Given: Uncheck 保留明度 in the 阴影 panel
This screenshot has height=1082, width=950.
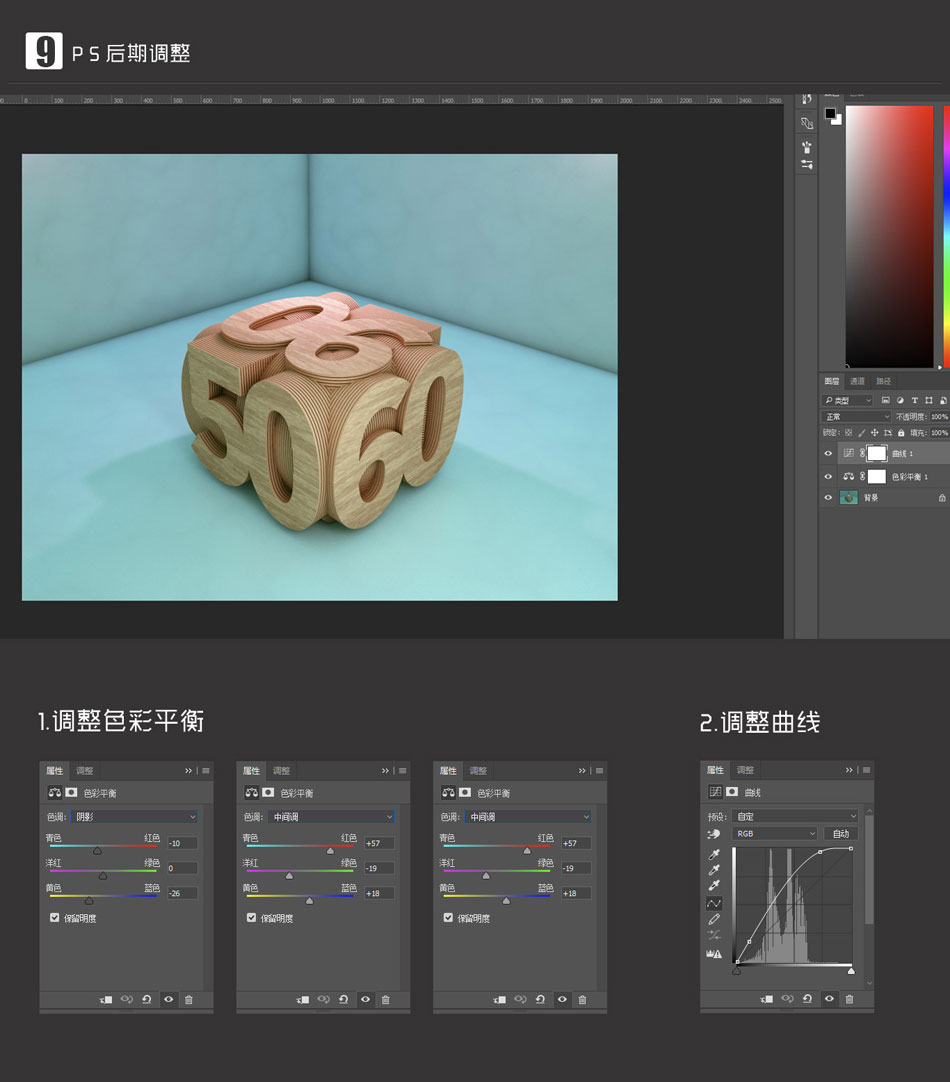Looking at the screenshot, I should [55, 918].
